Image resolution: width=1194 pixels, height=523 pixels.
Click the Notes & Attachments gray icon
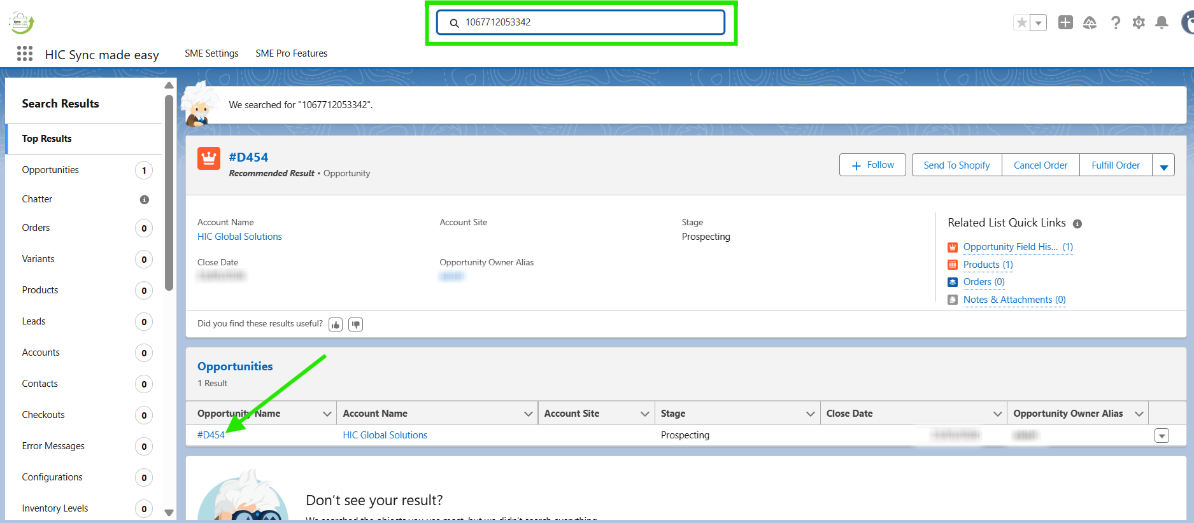tap(953, 300)
